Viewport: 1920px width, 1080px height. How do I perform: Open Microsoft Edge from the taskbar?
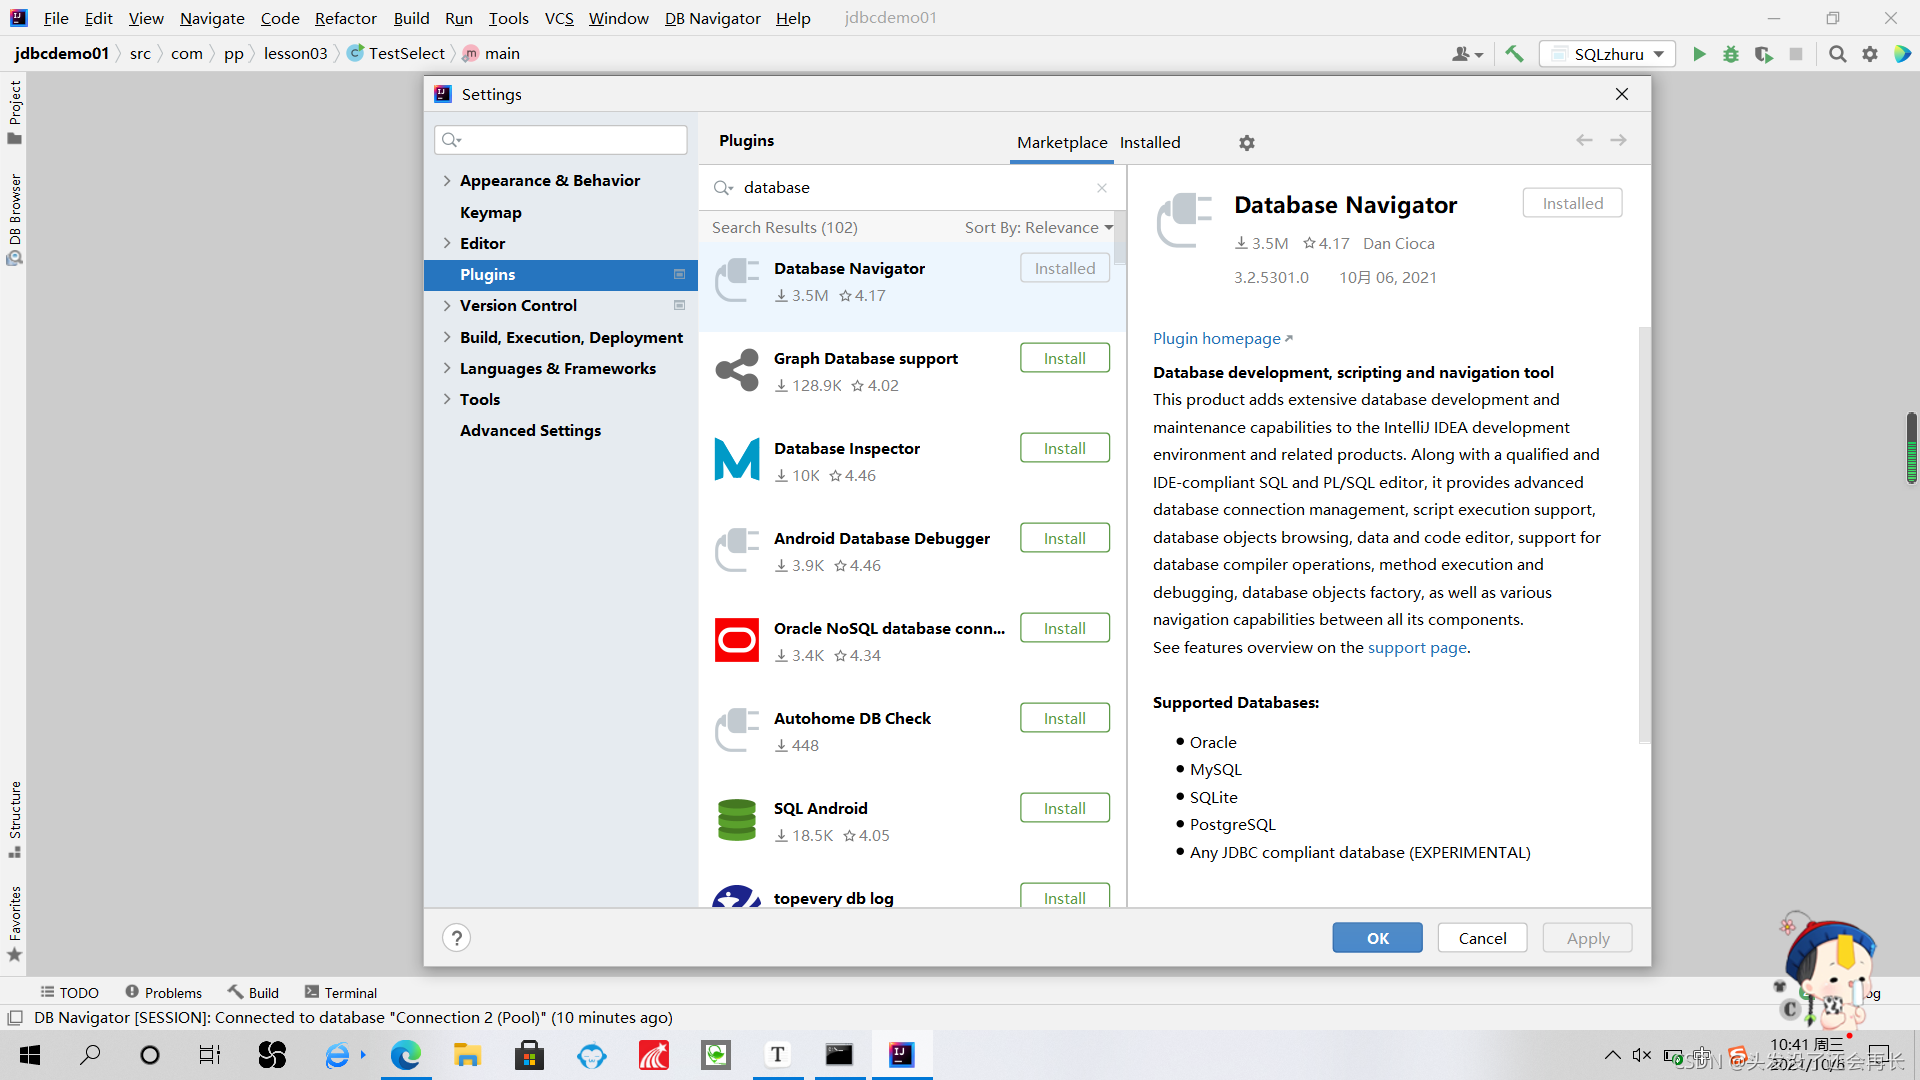[x=405, y=1055]
